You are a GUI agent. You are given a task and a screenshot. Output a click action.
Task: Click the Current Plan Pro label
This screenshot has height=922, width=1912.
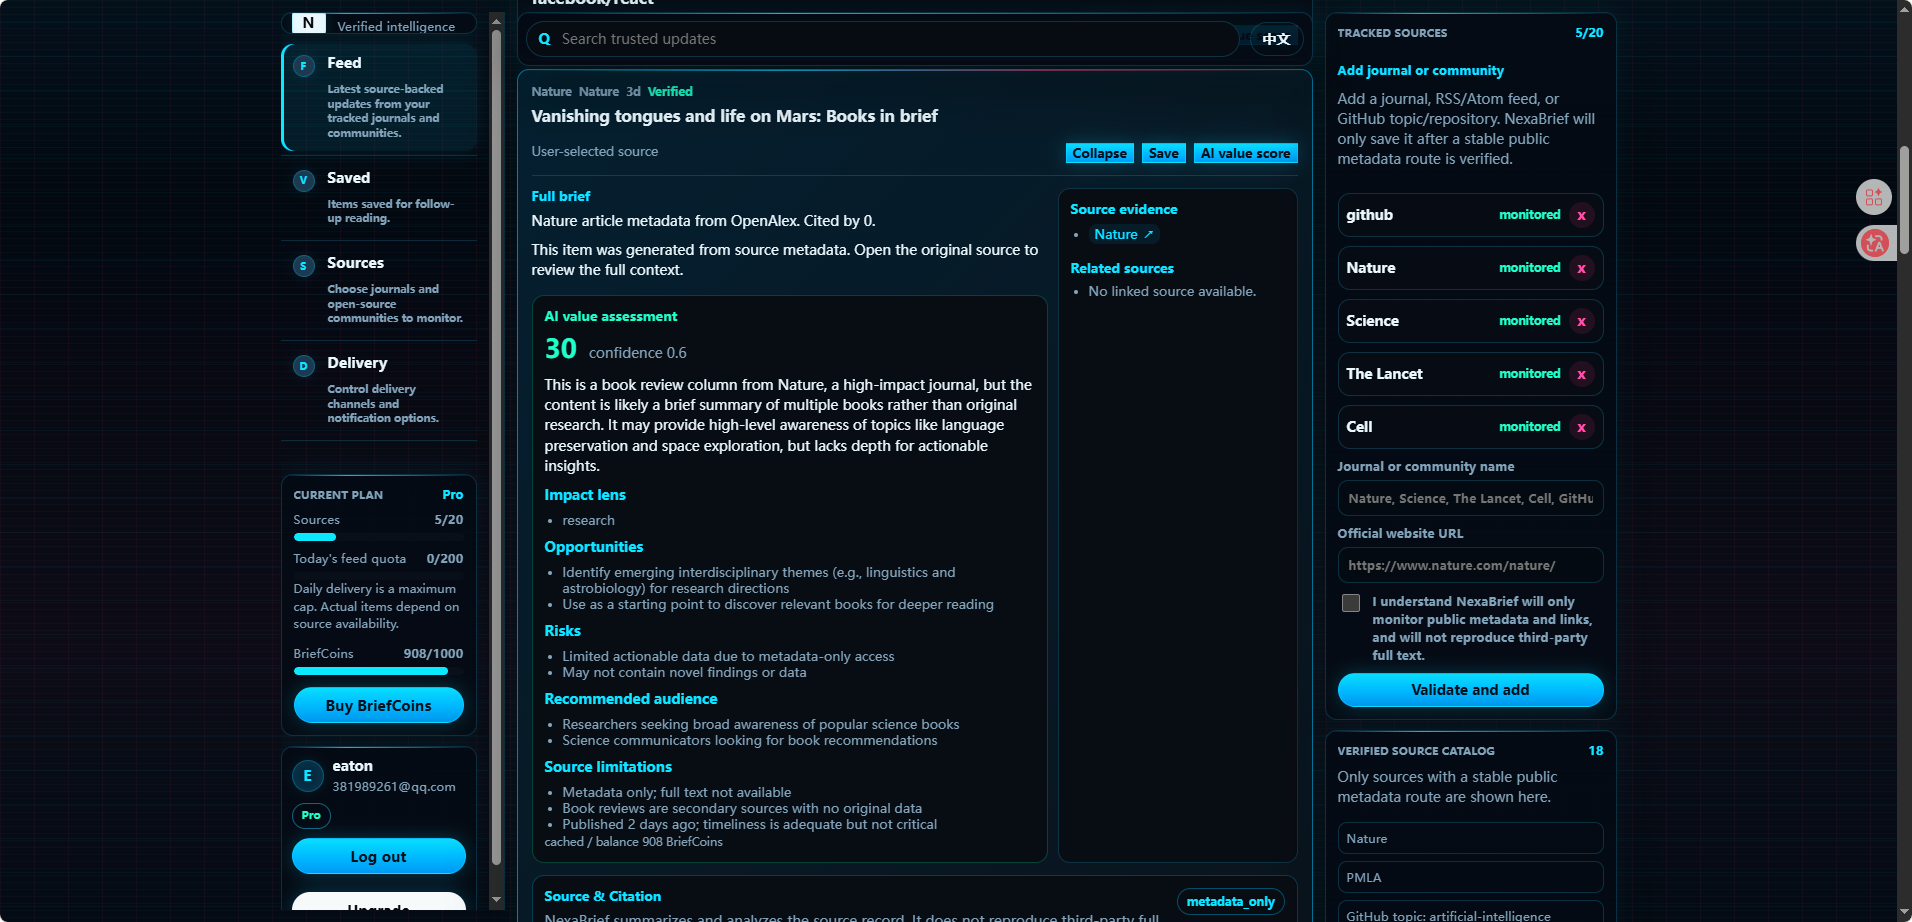click(x=452, y=495)
